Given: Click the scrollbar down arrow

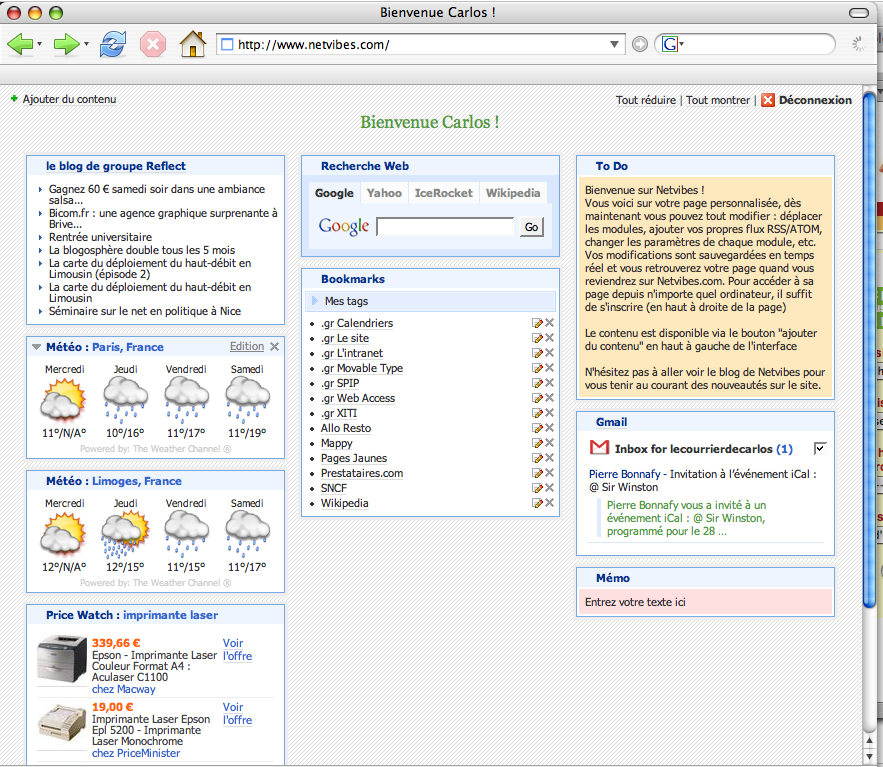Looking at the screenshot, I should click(x=869, y=755).
